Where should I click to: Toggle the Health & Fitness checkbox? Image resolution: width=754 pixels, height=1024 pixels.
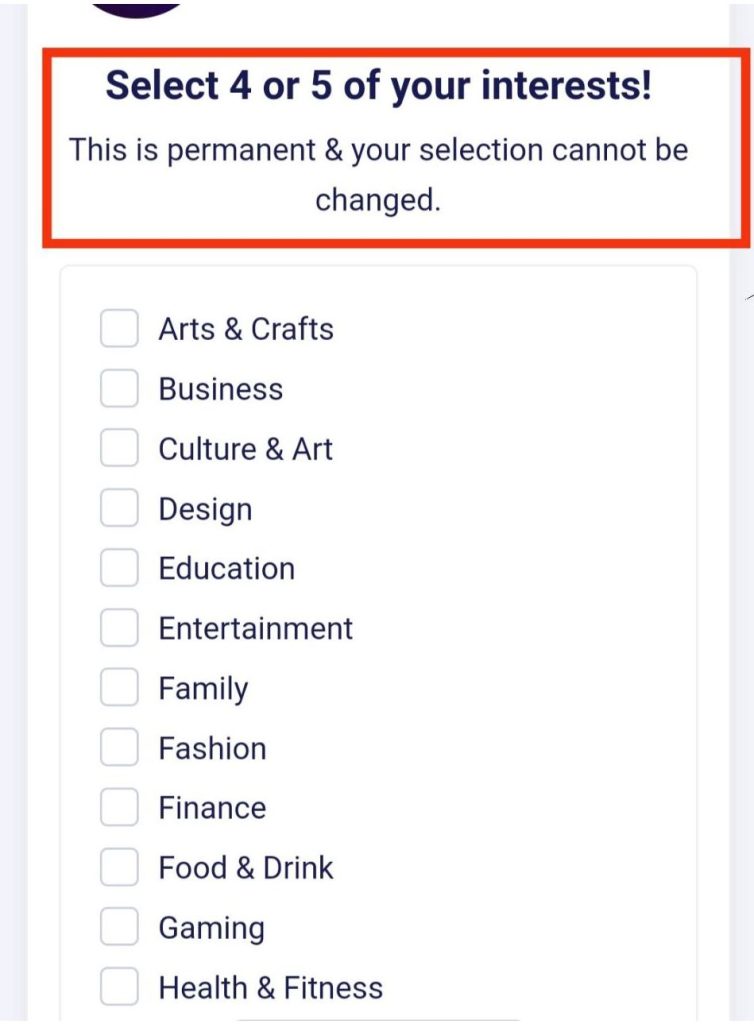tap(119, 988)
